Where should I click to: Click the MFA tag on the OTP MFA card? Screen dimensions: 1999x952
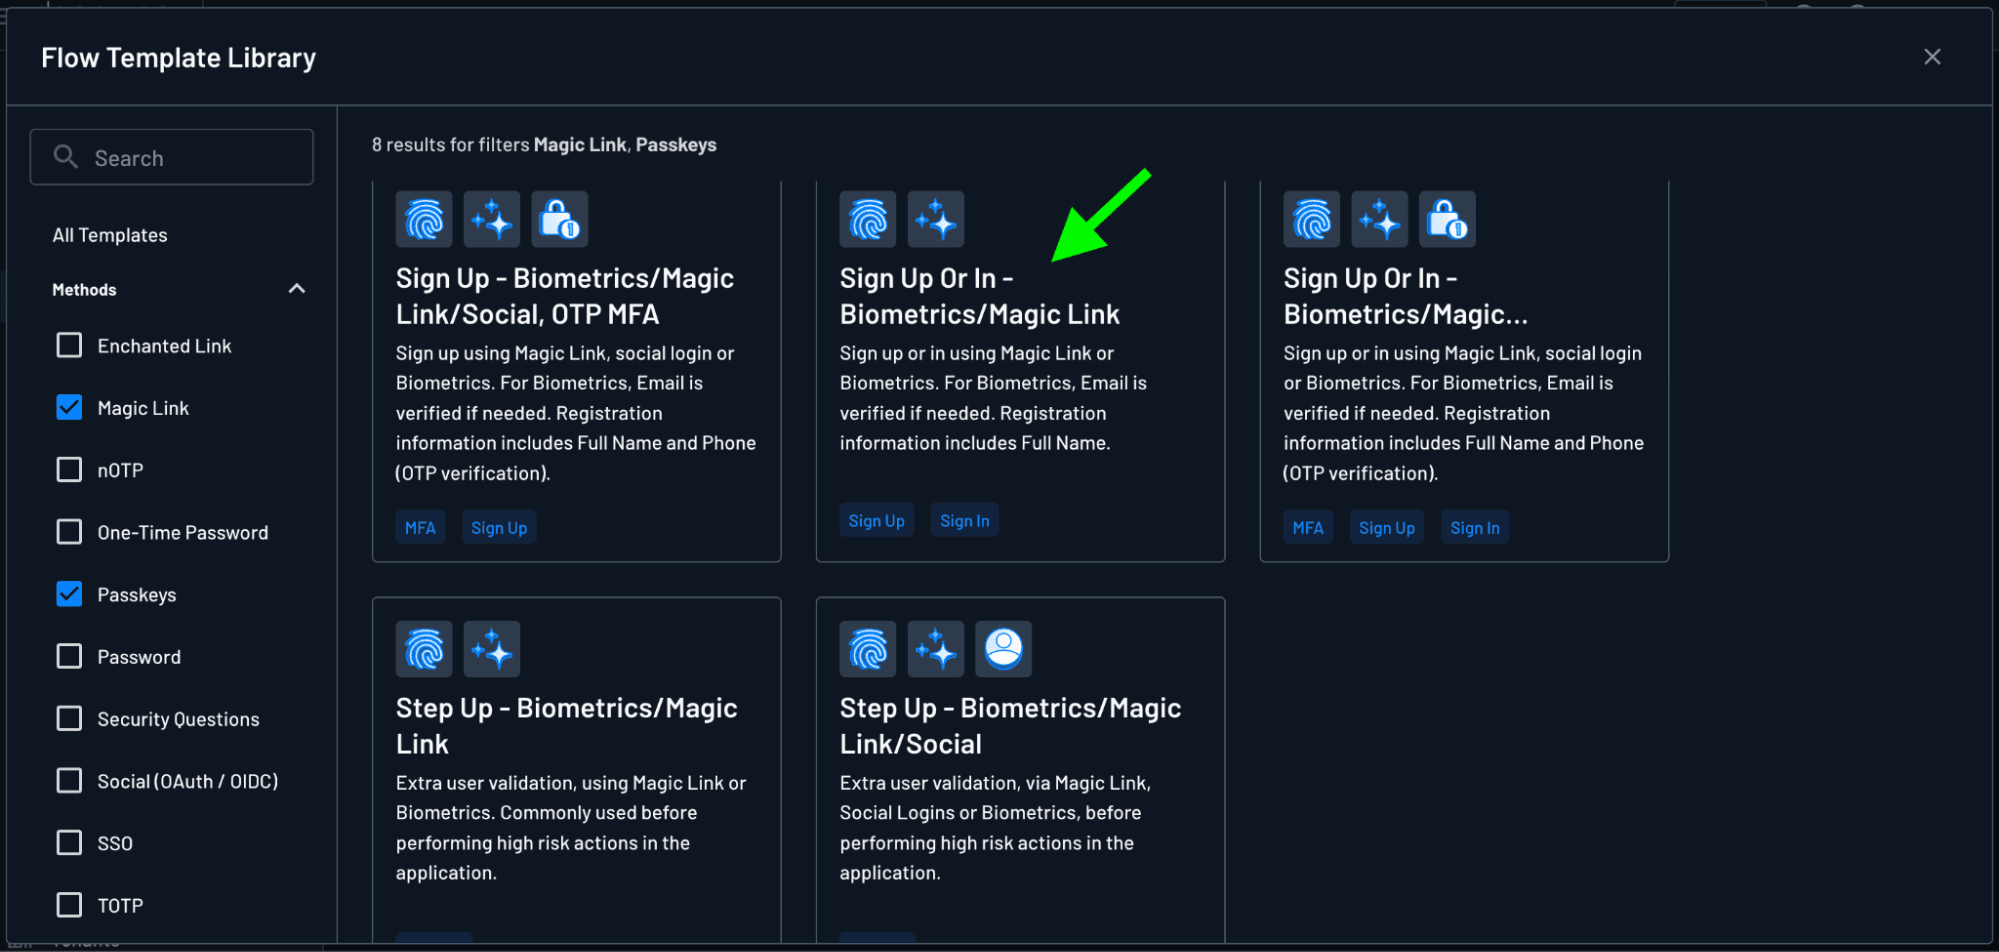tap(420, 526)
